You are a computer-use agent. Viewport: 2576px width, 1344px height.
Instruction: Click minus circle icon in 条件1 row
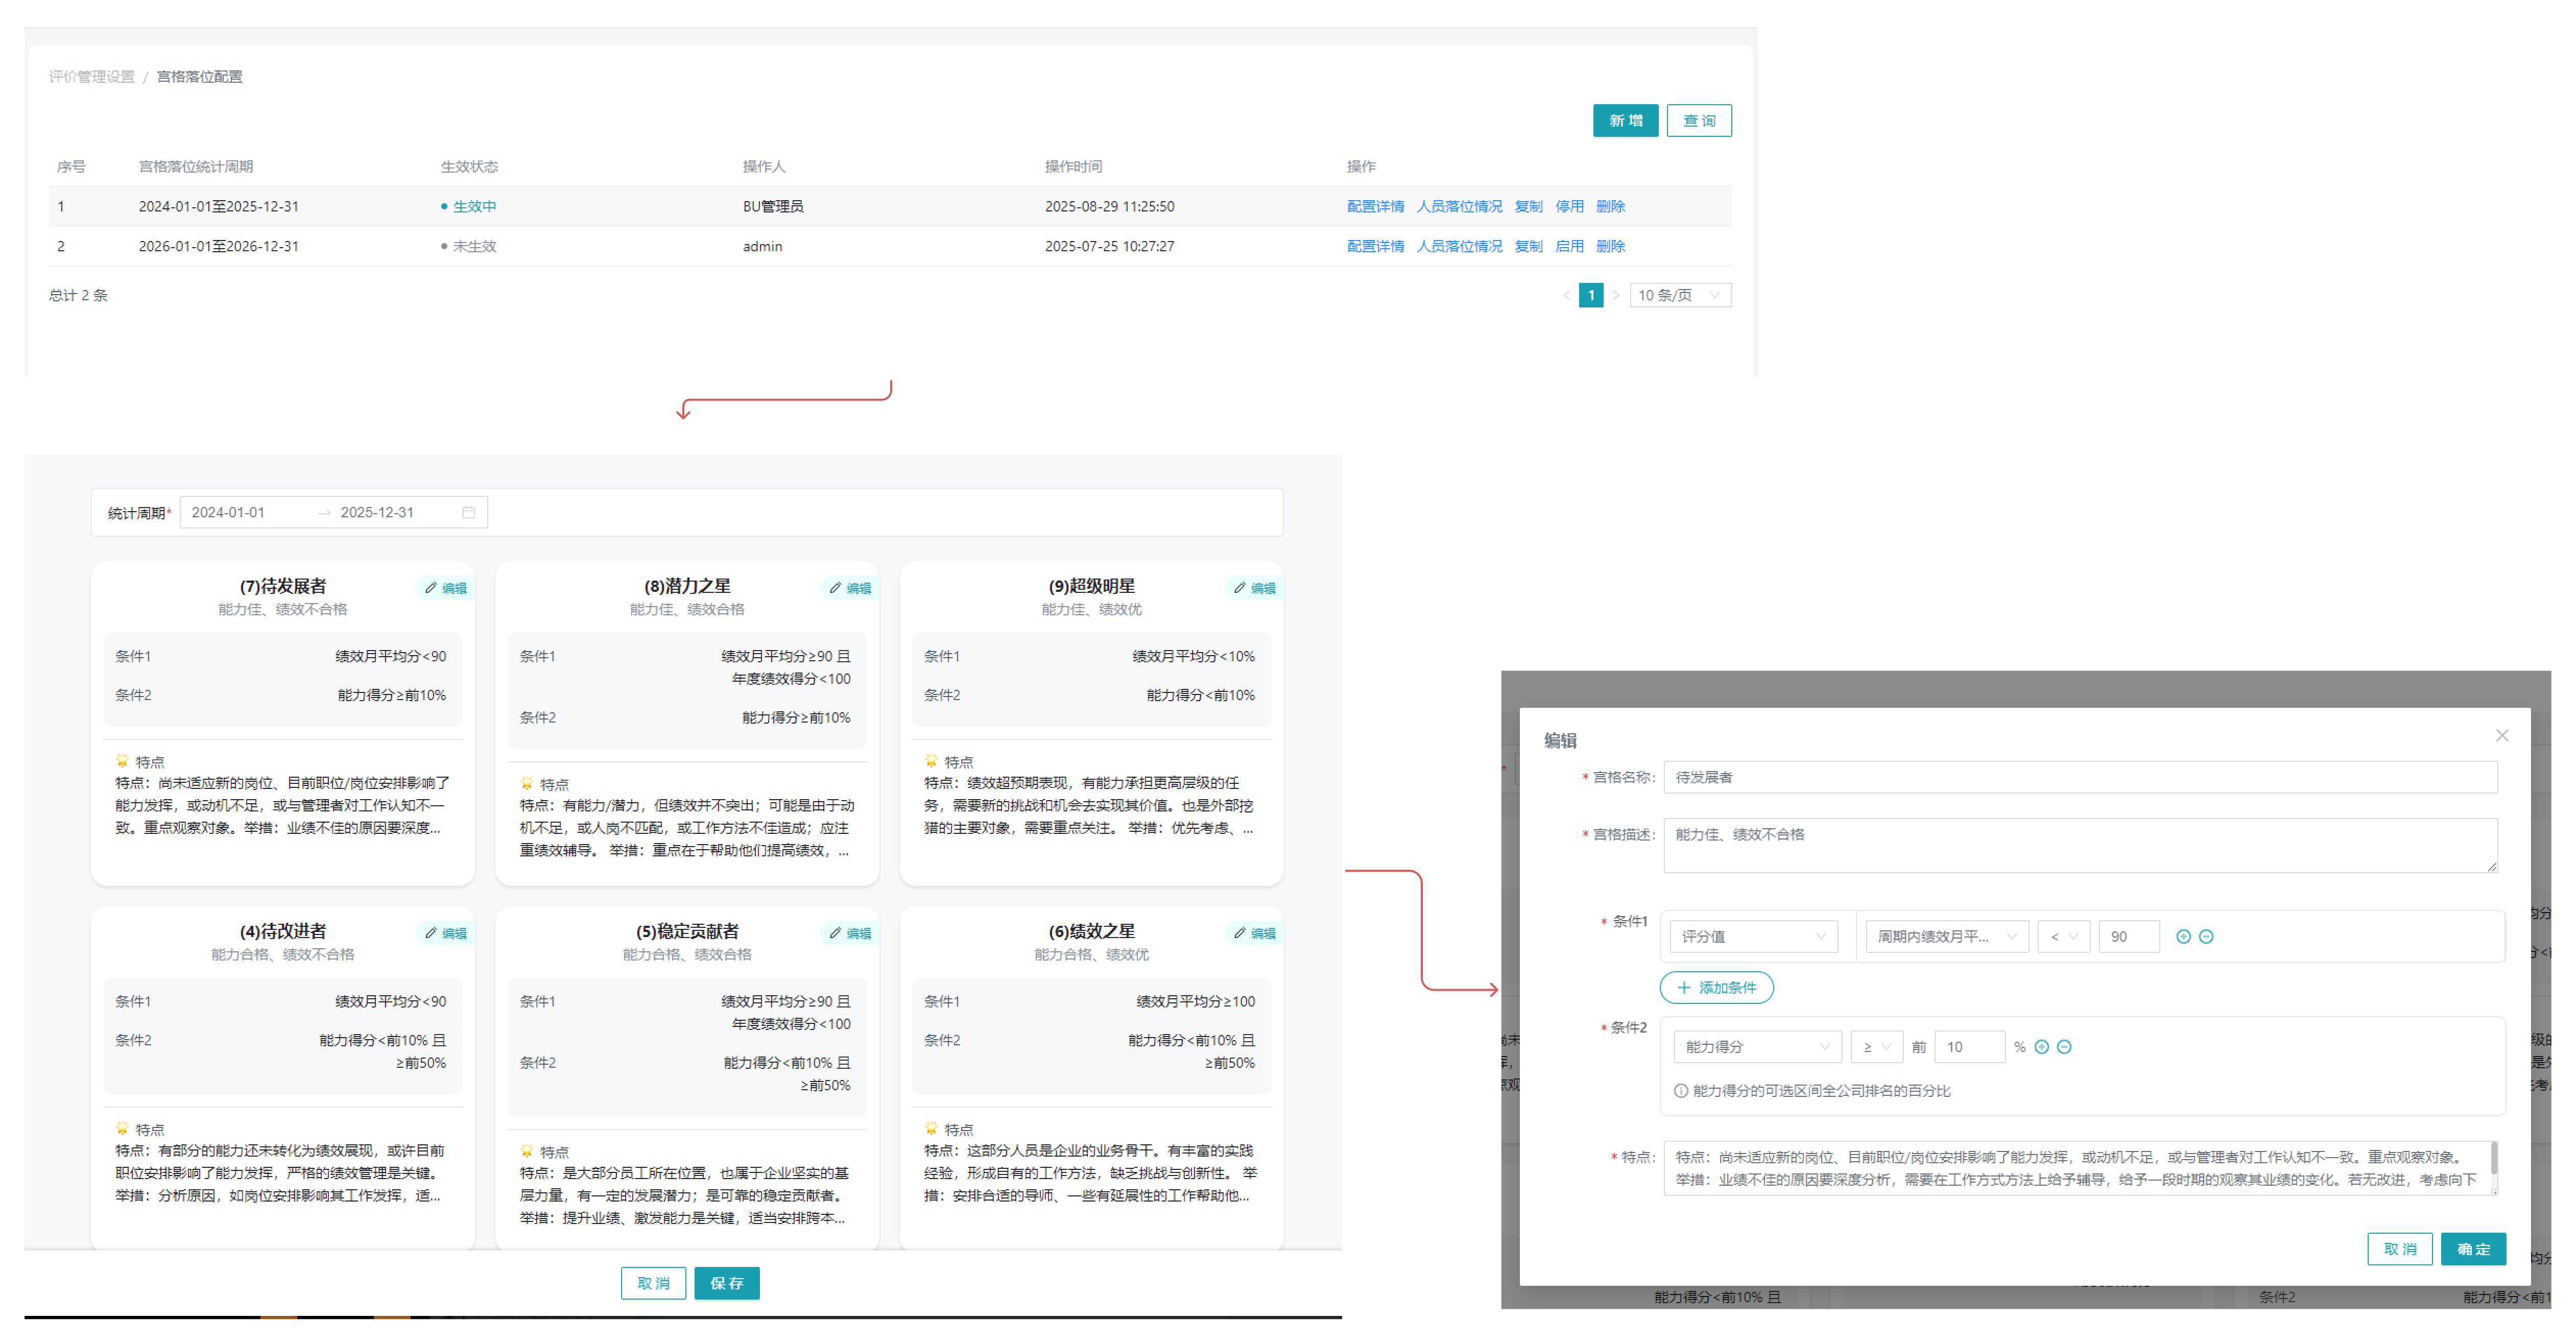pyautogui.click(x=2206, y=937)
